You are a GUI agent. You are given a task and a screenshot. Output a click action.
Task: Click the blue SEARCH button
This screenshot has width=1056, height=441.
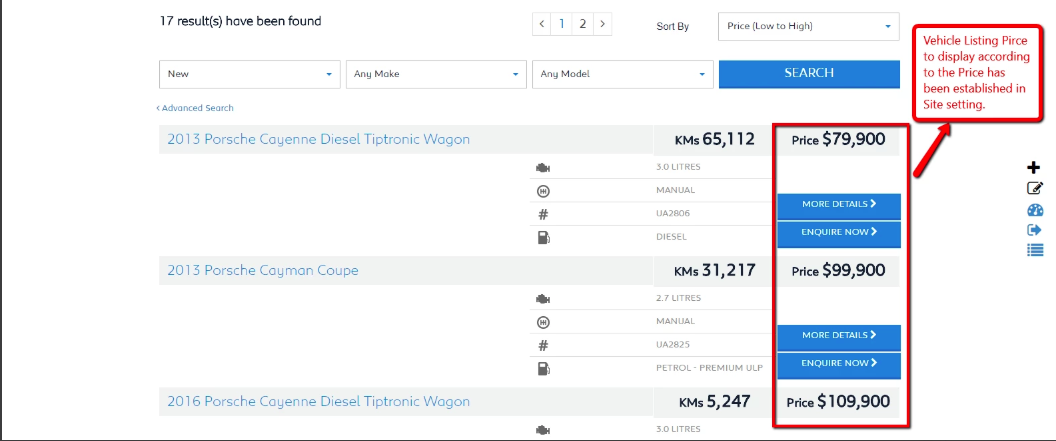(x=809, y=74)
